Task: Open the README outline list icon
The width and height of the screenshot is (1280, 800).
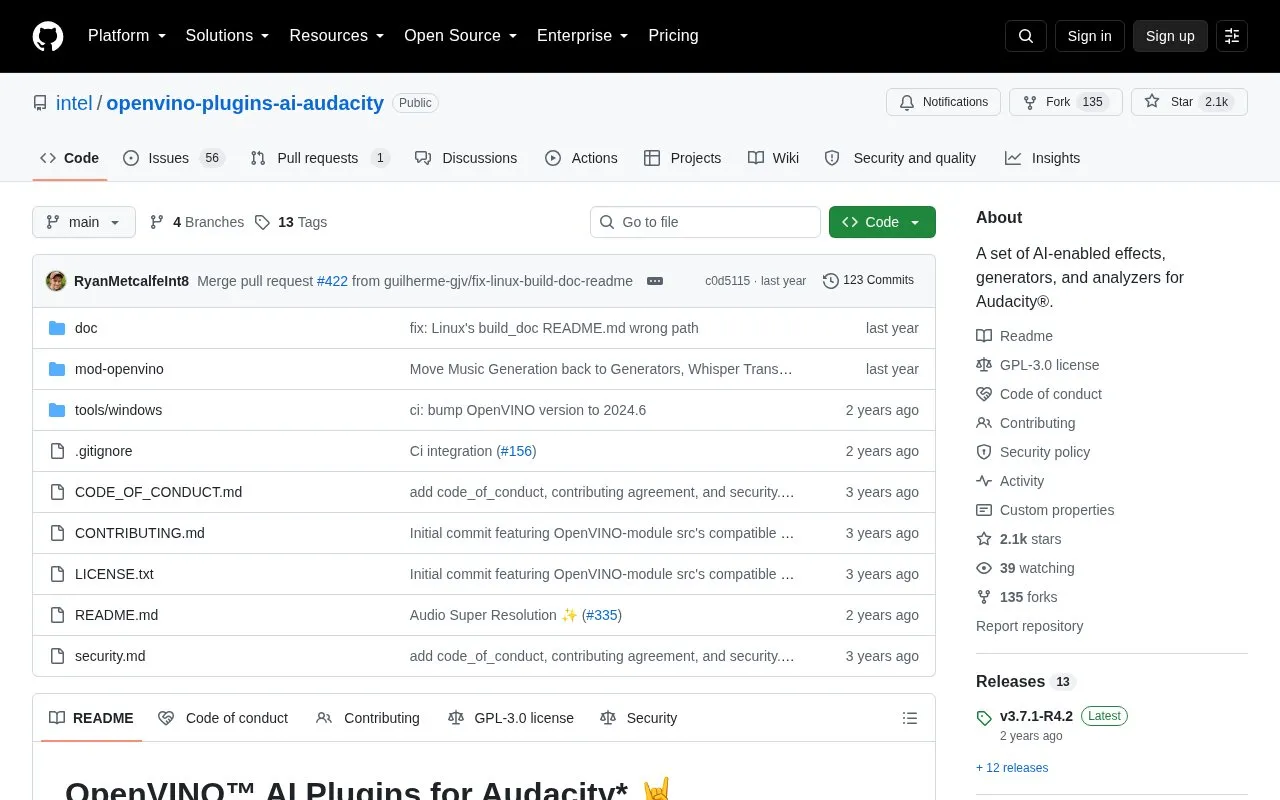Action: (x=910, y=718)
